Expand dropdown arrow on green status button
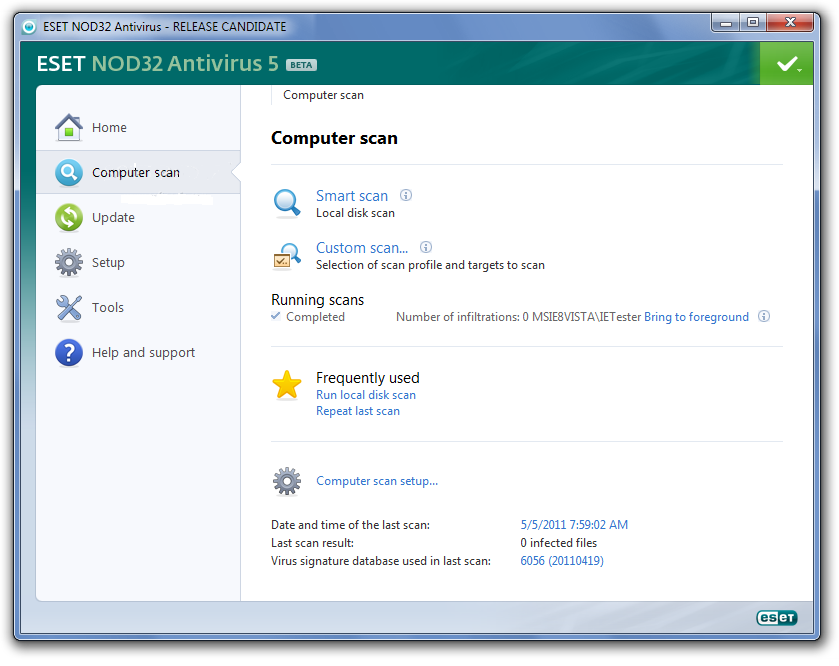839x666 pixels. tap(799, 70)
